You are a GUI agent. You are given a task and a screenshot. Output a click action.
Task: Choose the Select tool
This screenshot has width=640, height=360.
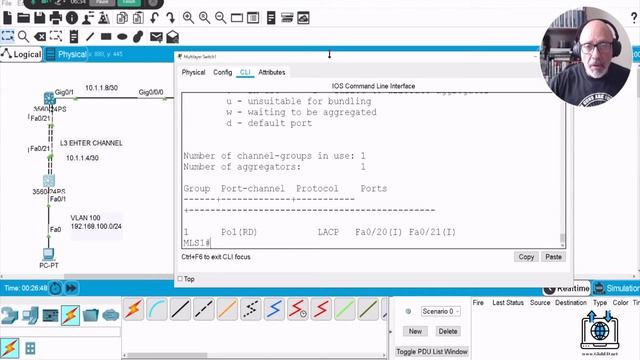click(x=7, y=37)
